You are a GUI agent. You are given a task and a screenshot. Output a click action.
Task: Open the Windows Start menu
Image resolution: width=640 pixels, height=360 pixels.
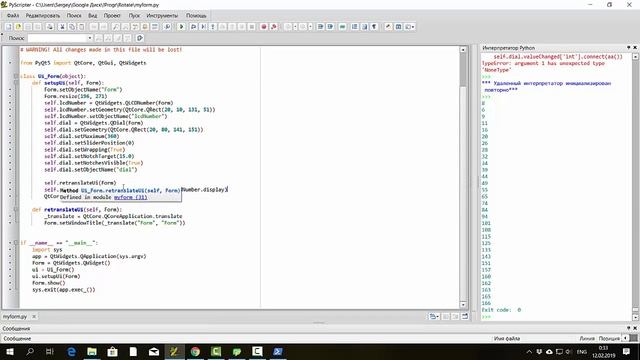(x=10, y=351)
